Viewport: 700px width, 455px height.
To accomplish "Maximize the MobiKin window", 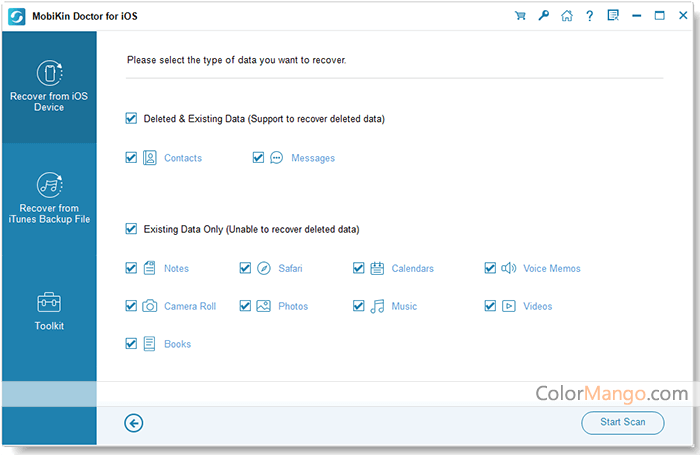I will click(x=659, y=16).
